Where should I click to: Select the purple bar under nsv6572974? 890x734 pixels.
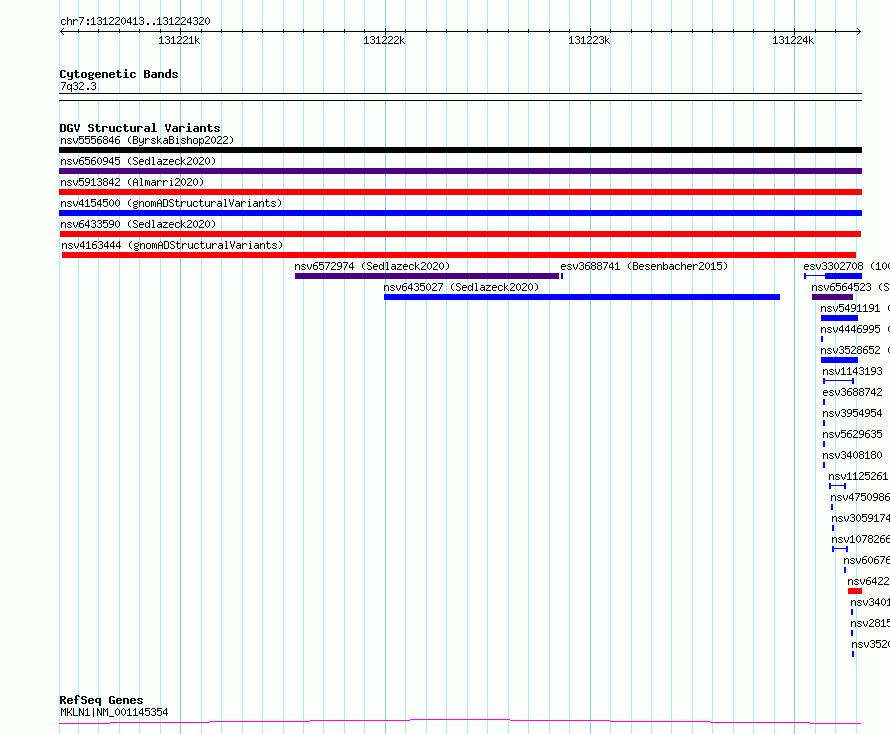(x=427, y=276)
